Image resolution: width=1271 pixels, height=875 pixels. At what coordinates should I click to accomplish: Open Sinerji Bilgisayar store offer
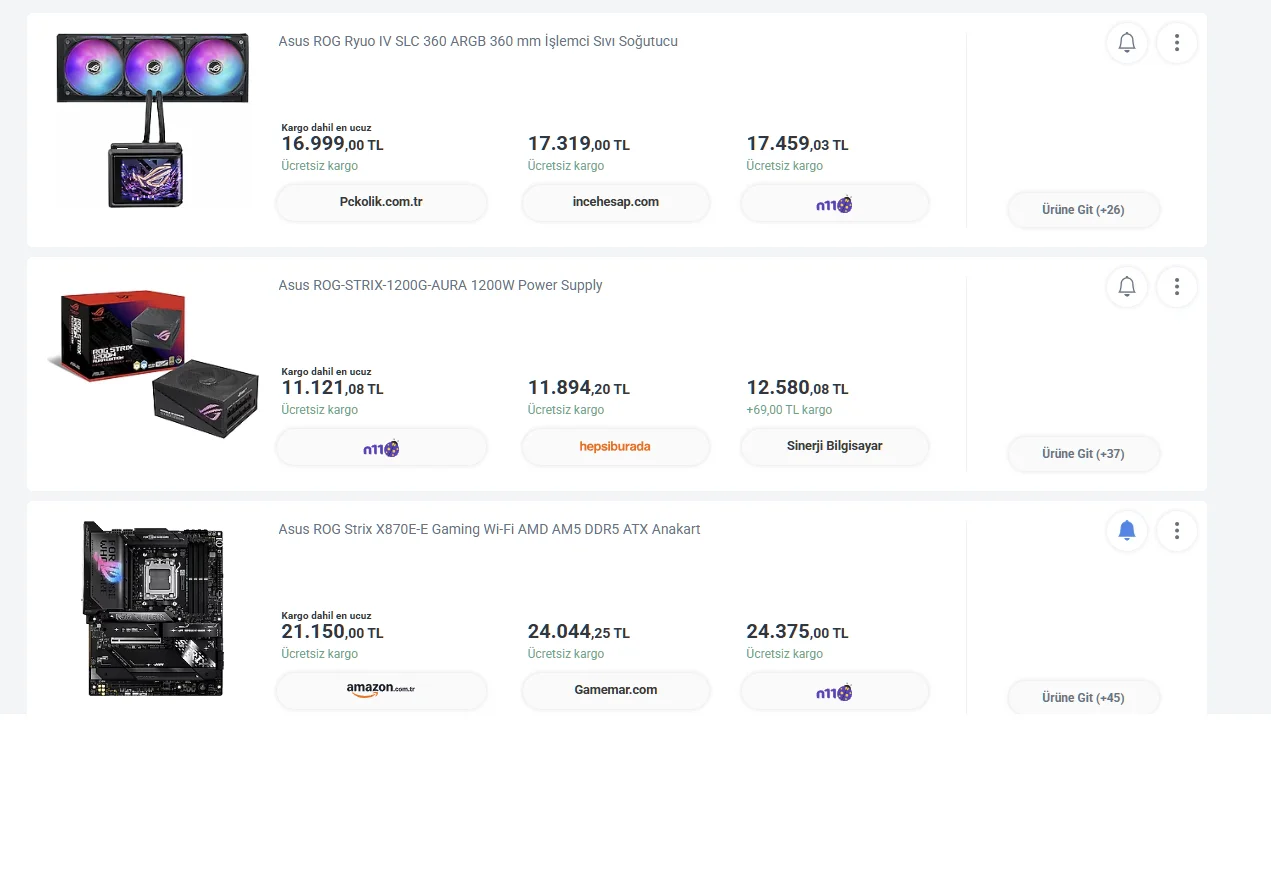834,446
